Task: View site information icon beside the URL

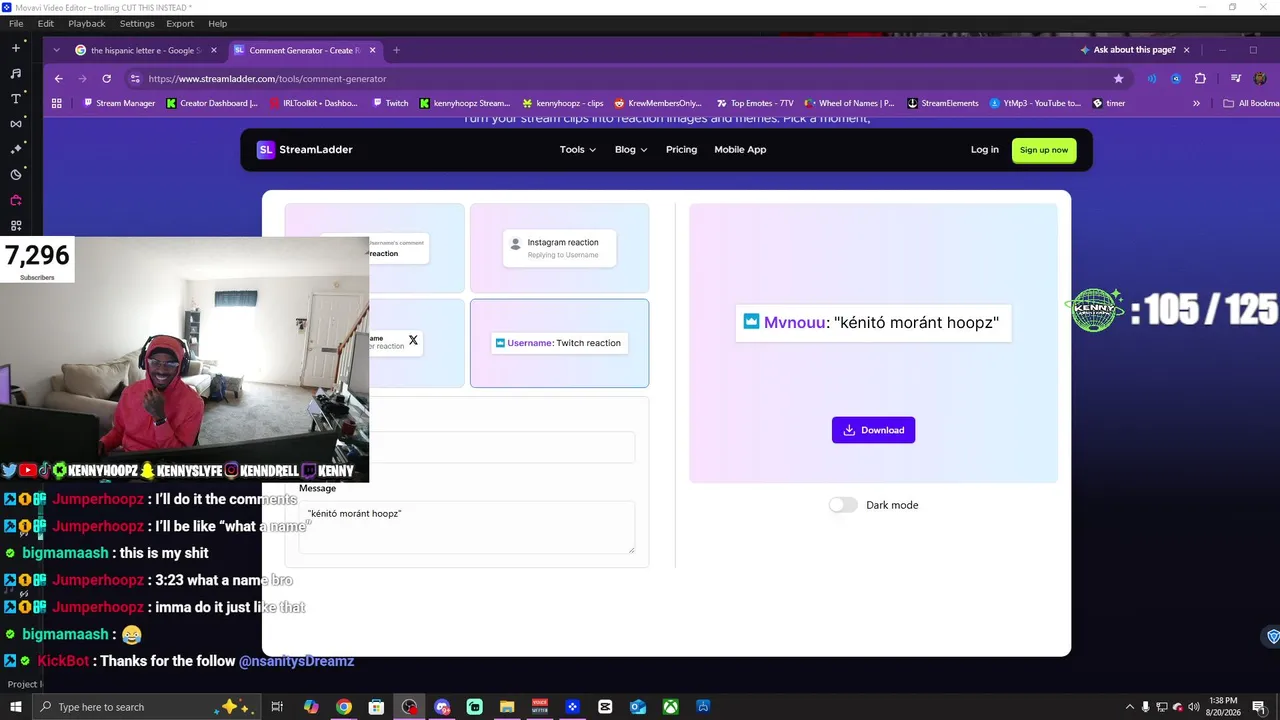Action: 135,79
